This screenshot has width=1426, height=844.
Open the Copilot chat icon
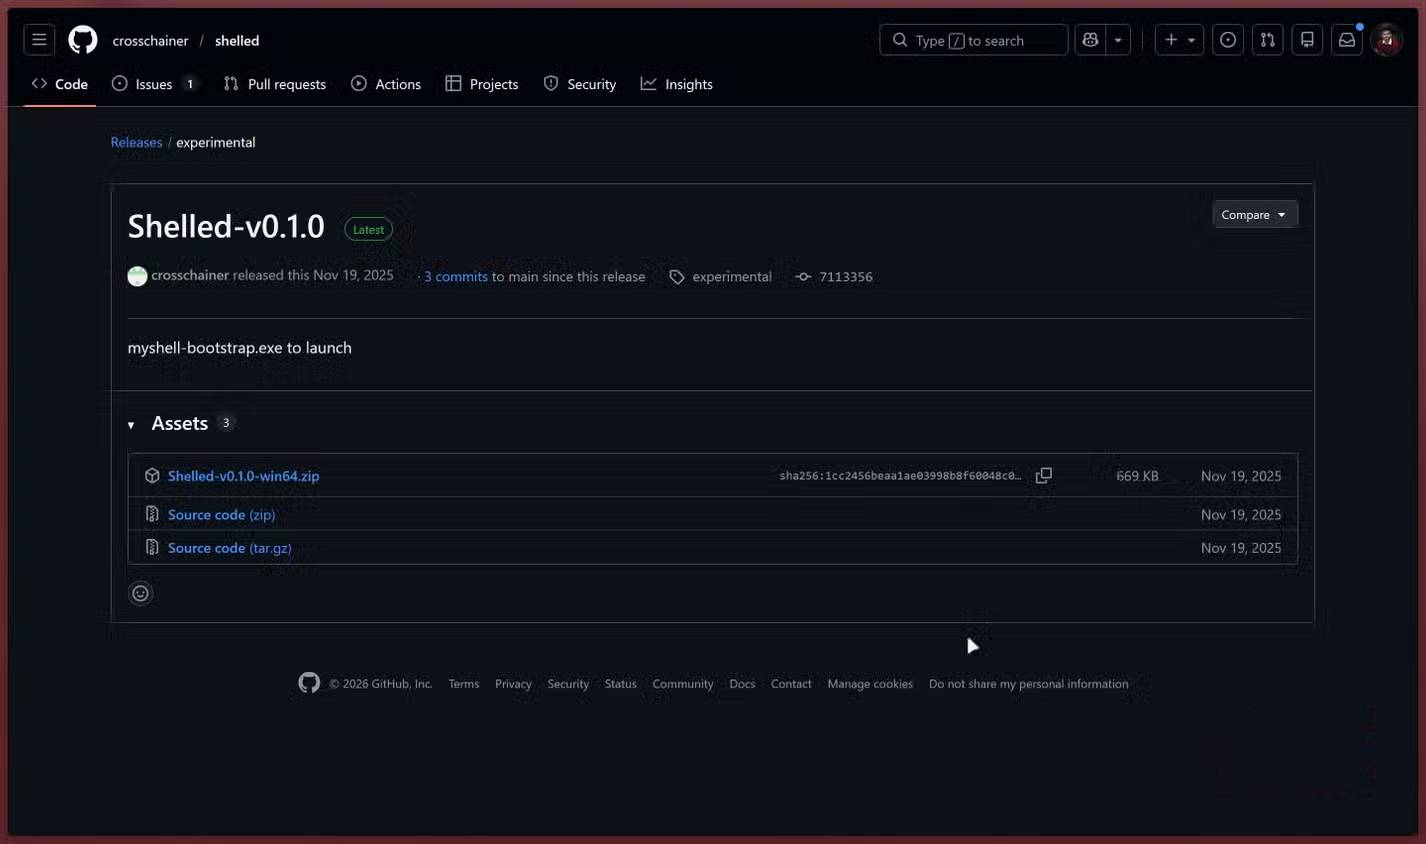tap(1090, 40)
